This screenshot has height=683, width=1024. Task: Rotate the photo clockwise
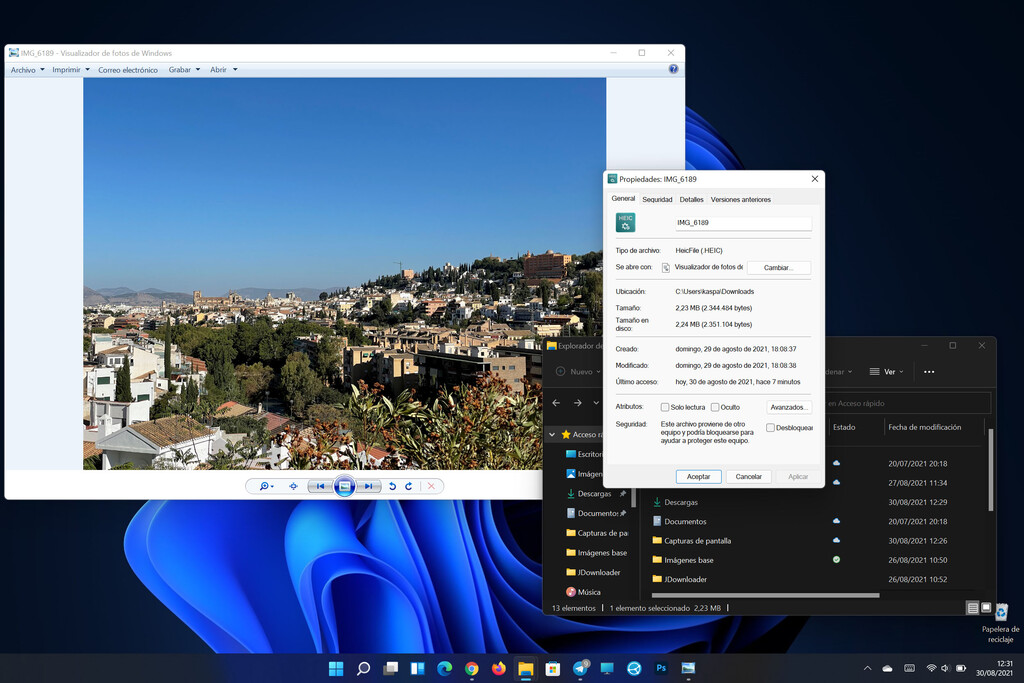pyautogui.click(x=409, y=486)
